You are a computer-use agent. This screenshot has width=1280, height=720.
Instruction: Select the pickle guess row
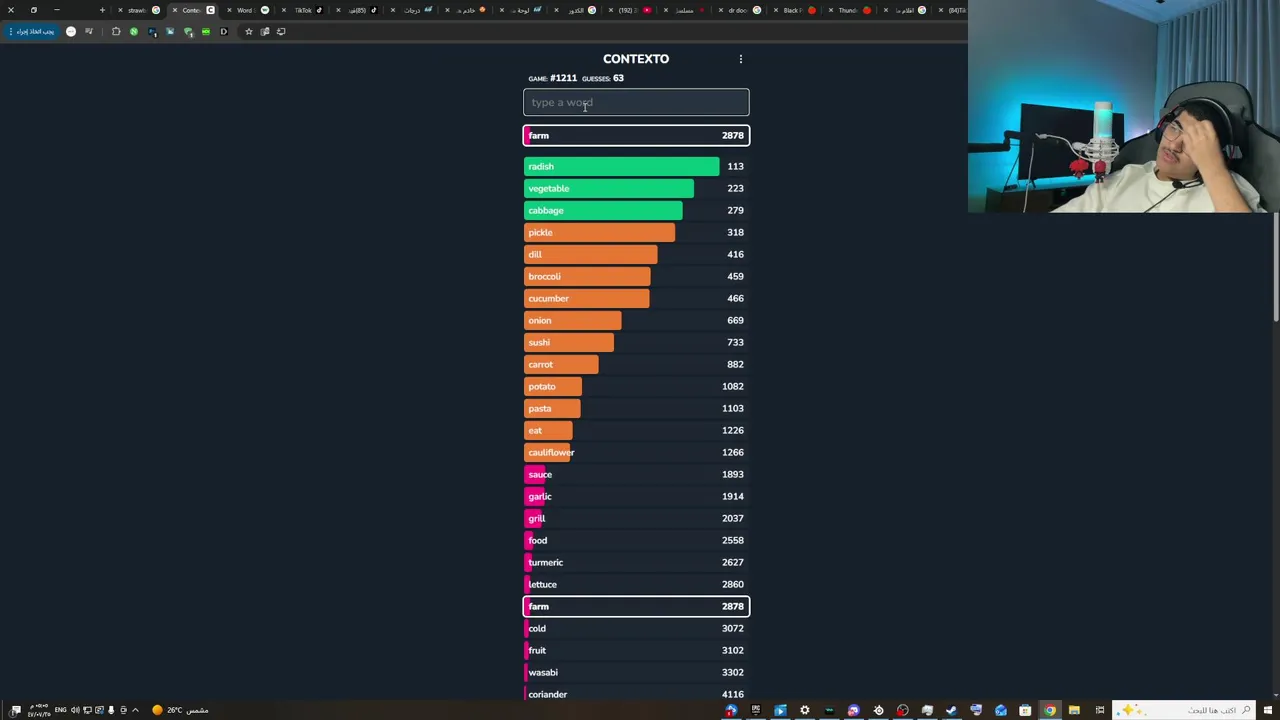[636, 232]
